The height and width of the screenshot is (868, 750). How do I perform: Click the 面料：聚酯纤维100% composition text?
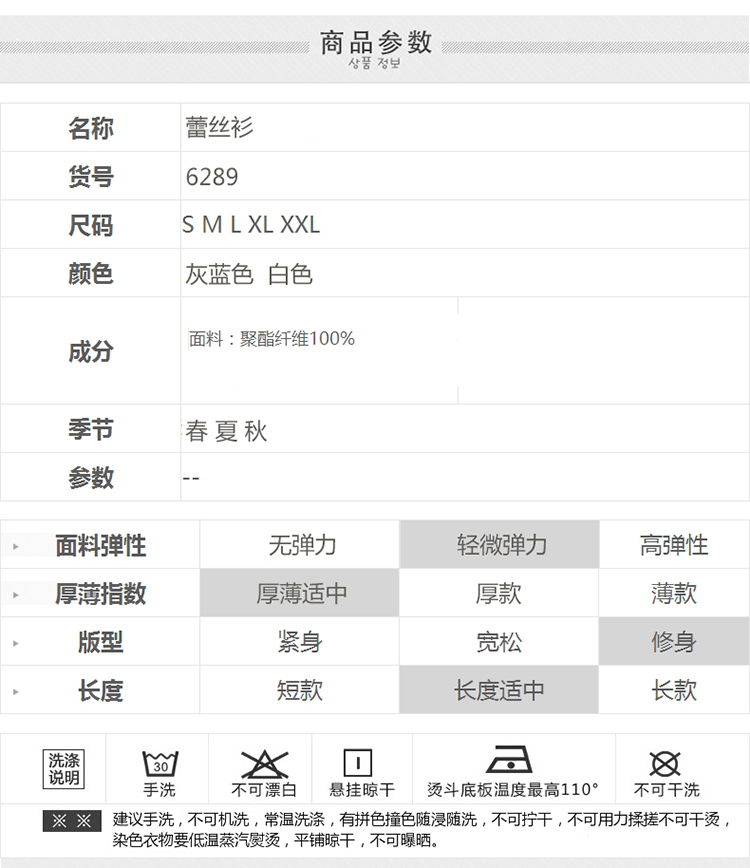pyautogui.click(x=272, y=339)
